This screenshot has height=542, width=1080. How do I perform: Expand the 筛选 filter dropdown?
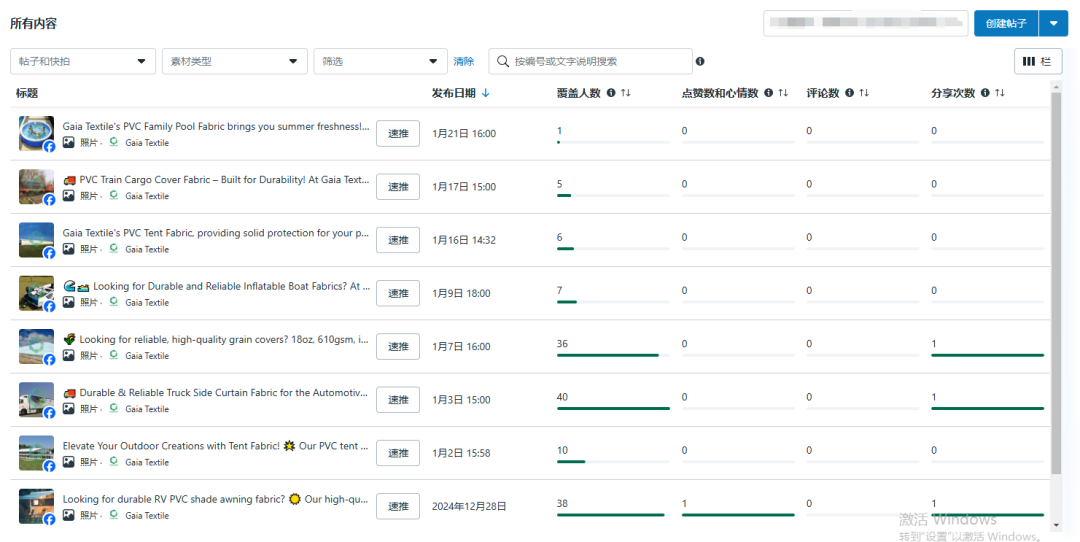pos(380,61)
